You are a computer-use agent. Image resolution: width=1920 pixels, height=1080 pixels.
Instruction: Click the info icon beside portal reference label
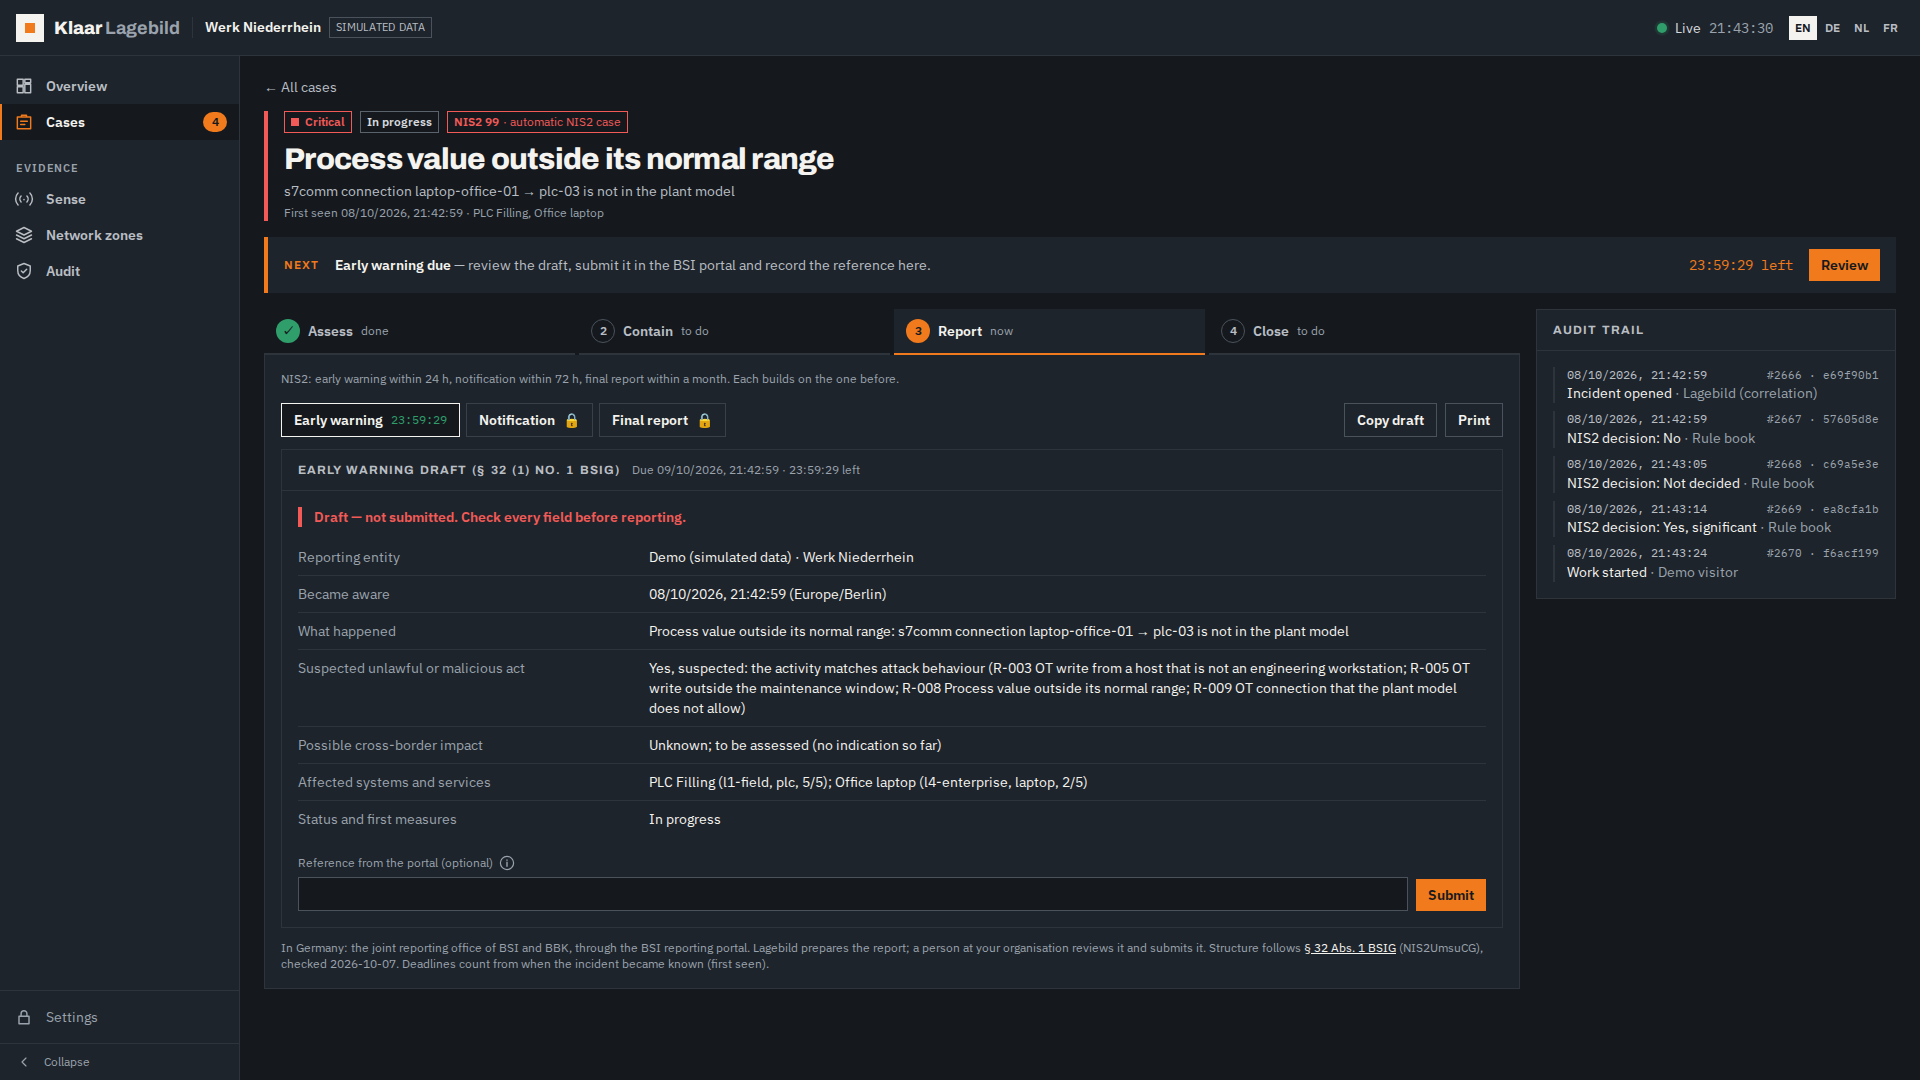pyautogui.click(x=507, y=863)
